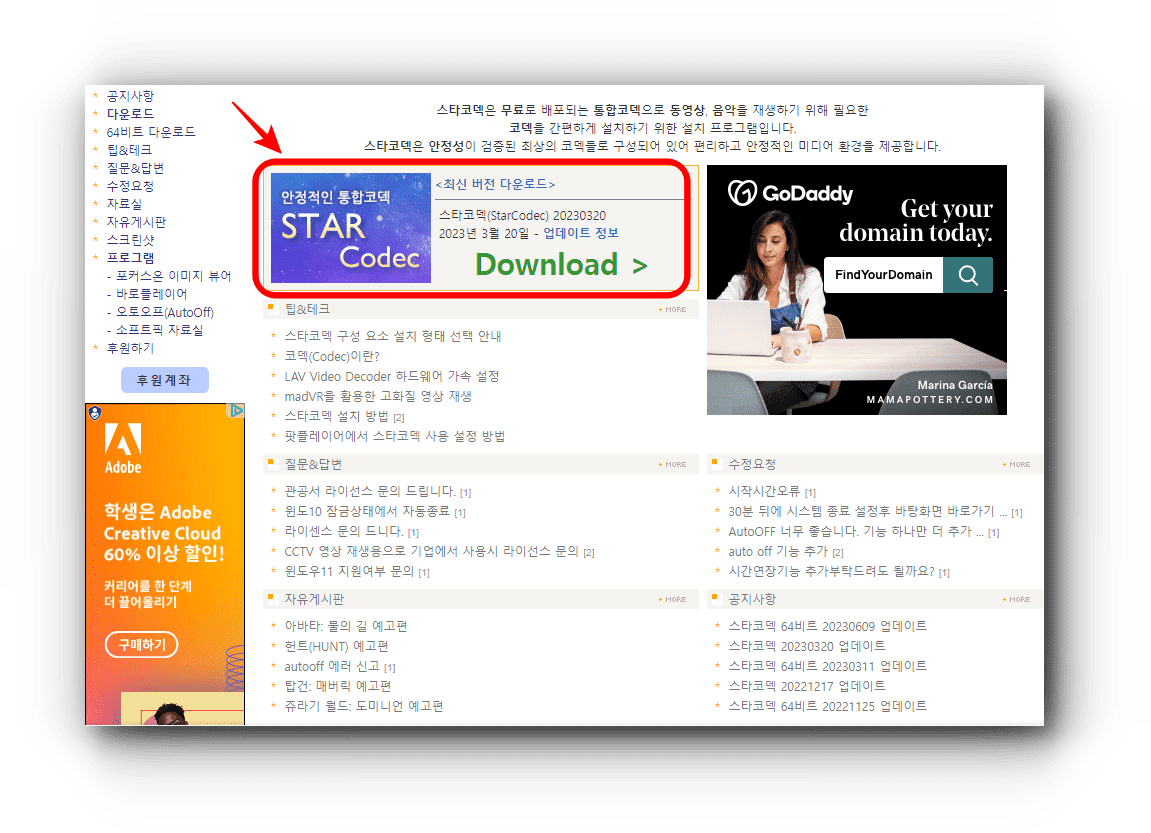Open 관공서 라이선스 문의 드립니다 post
1151x833 pixels.
[x=371, y=492]
